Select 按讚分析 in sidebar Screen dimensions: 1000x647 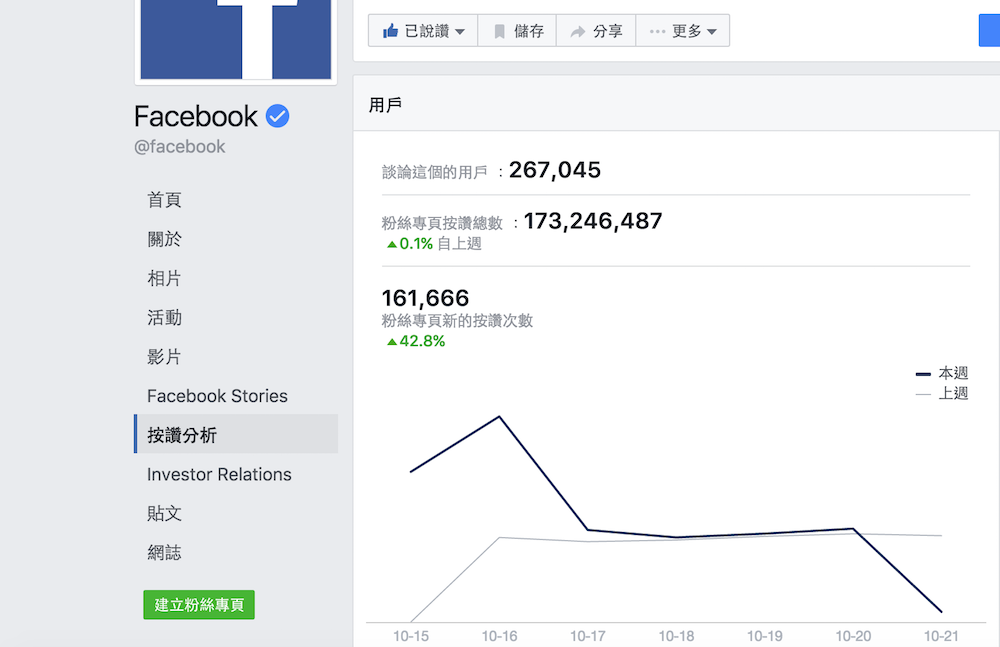(236, 435)
